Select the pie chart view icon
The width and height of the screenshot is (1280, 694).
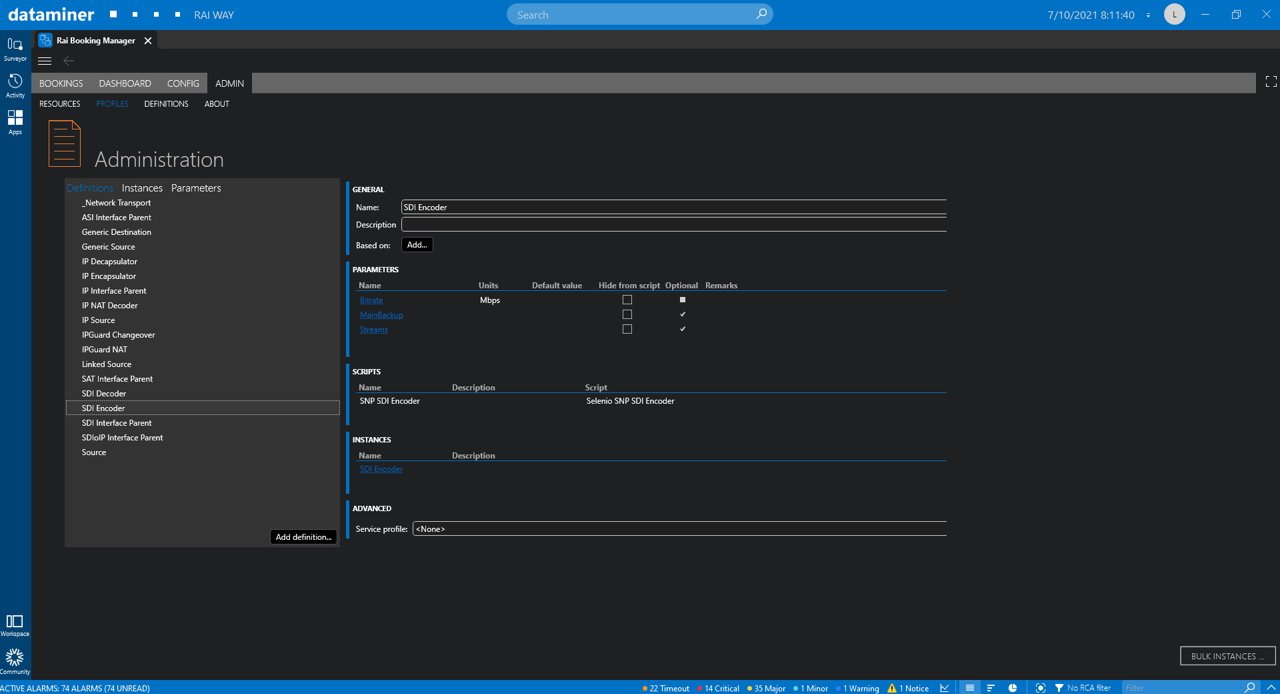(1013, 688)
